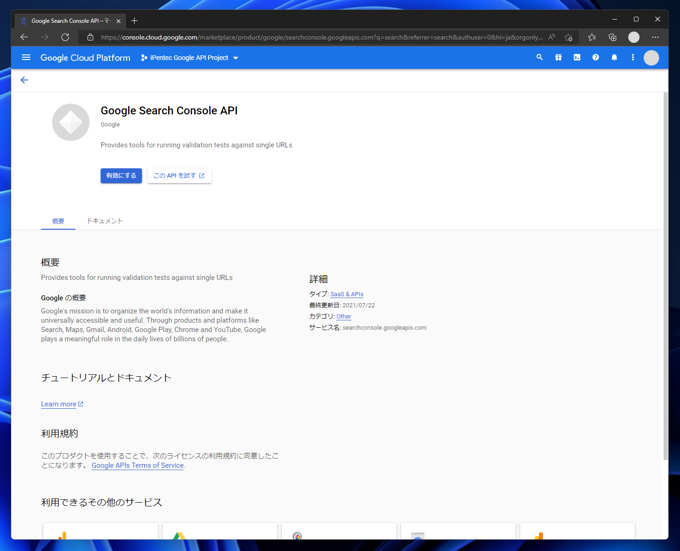Select the Google Search Console API browser tab
Viewport: 680px width, 551px height.
click(x=70, y=21)
